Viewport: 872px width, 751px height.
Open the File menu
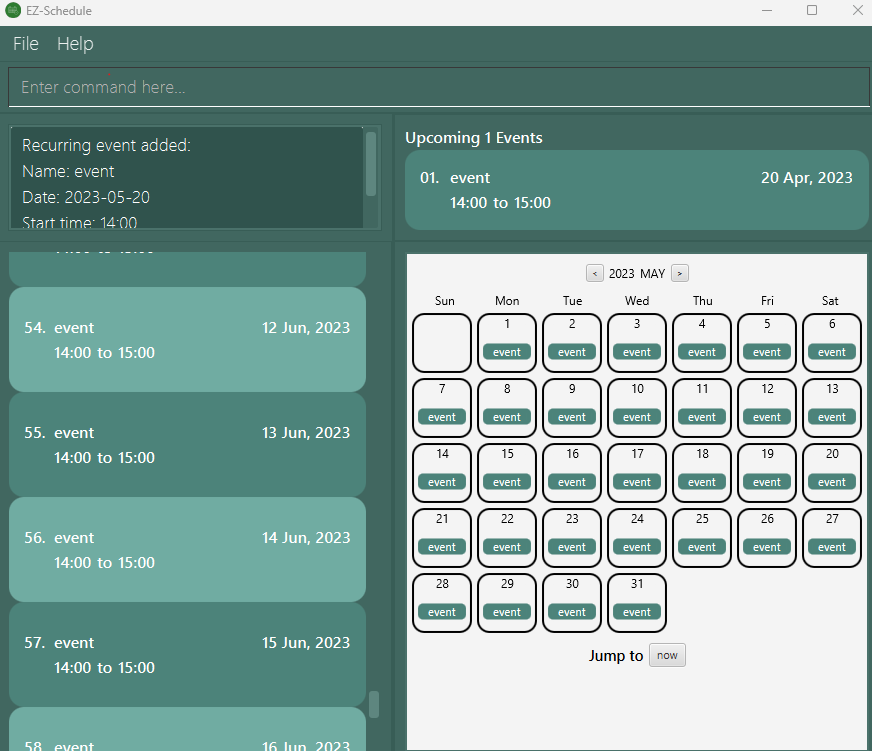coord(26,43)
